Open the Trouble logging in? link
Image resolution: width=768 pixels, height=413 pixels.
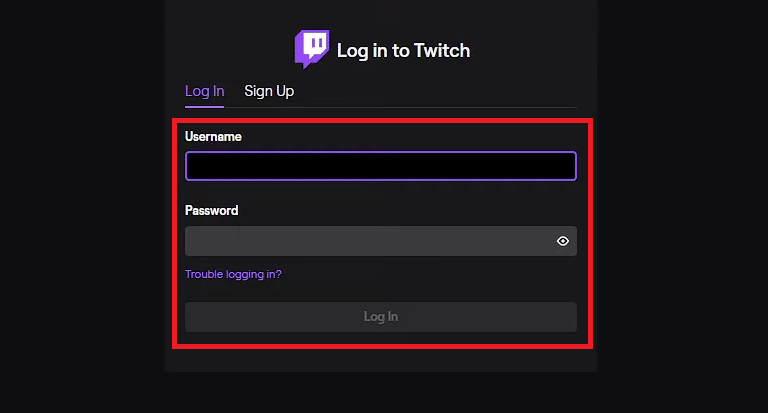(233, 274)
